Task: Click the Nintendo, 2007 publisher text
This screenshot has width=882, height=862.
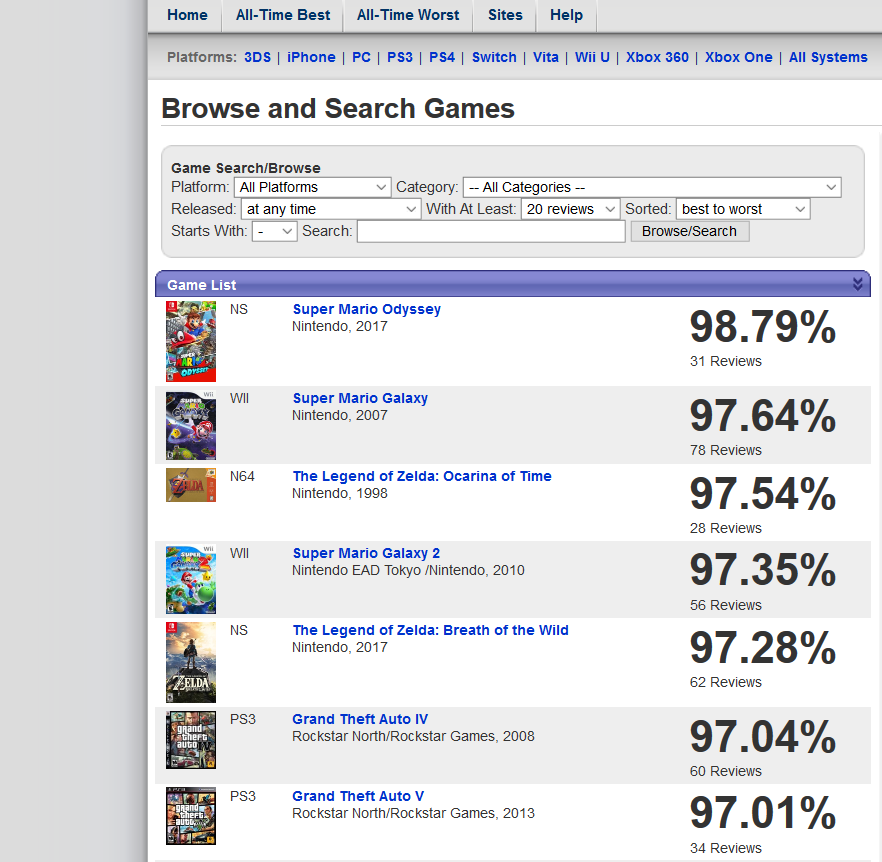Action: [340, 415]
